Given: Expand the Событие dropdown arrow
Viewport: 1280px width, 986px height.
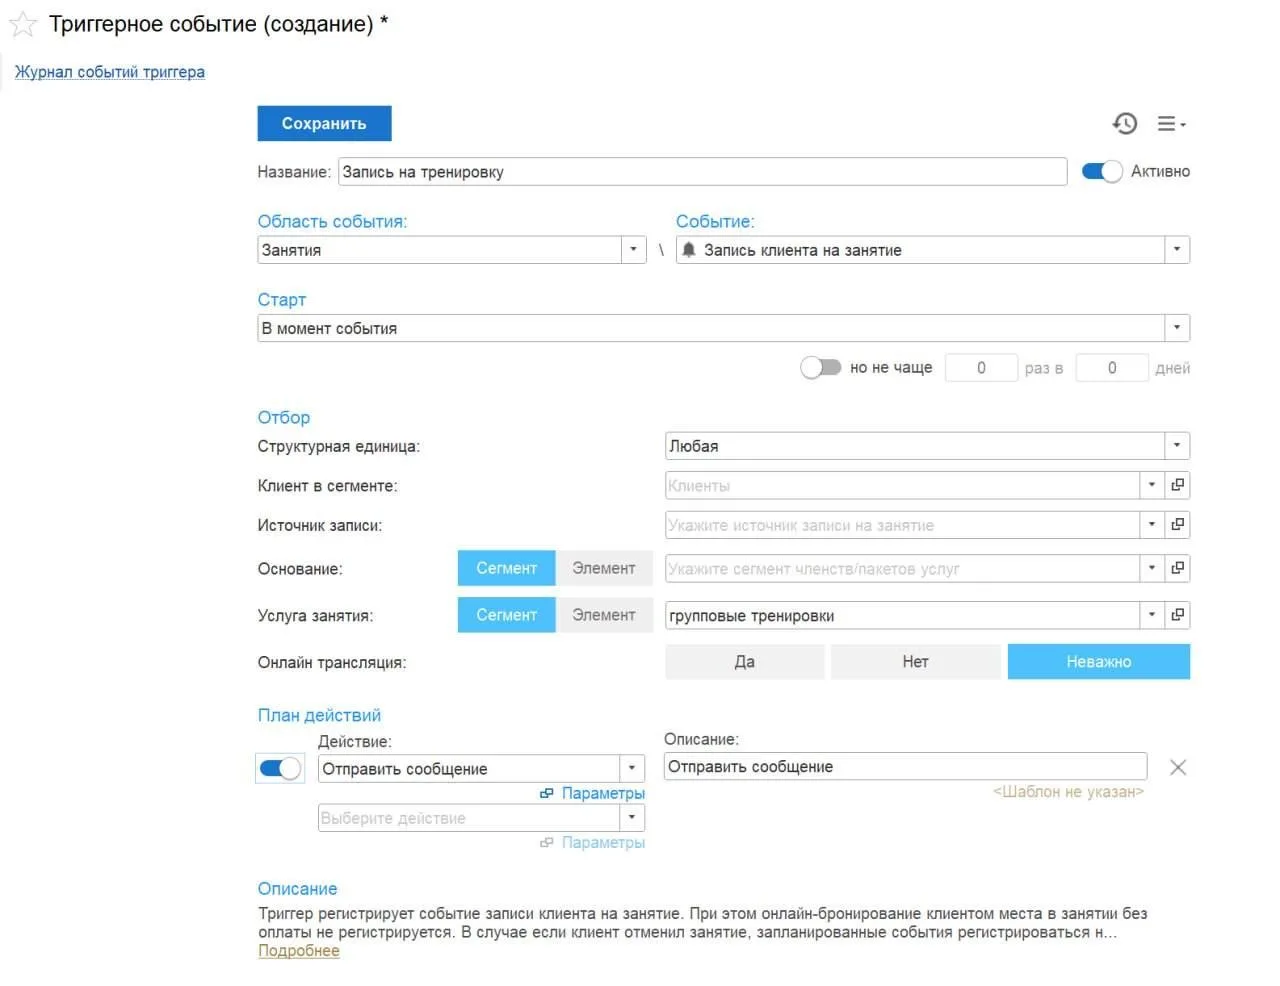Looking at the screenshot, I should 1177,250.
